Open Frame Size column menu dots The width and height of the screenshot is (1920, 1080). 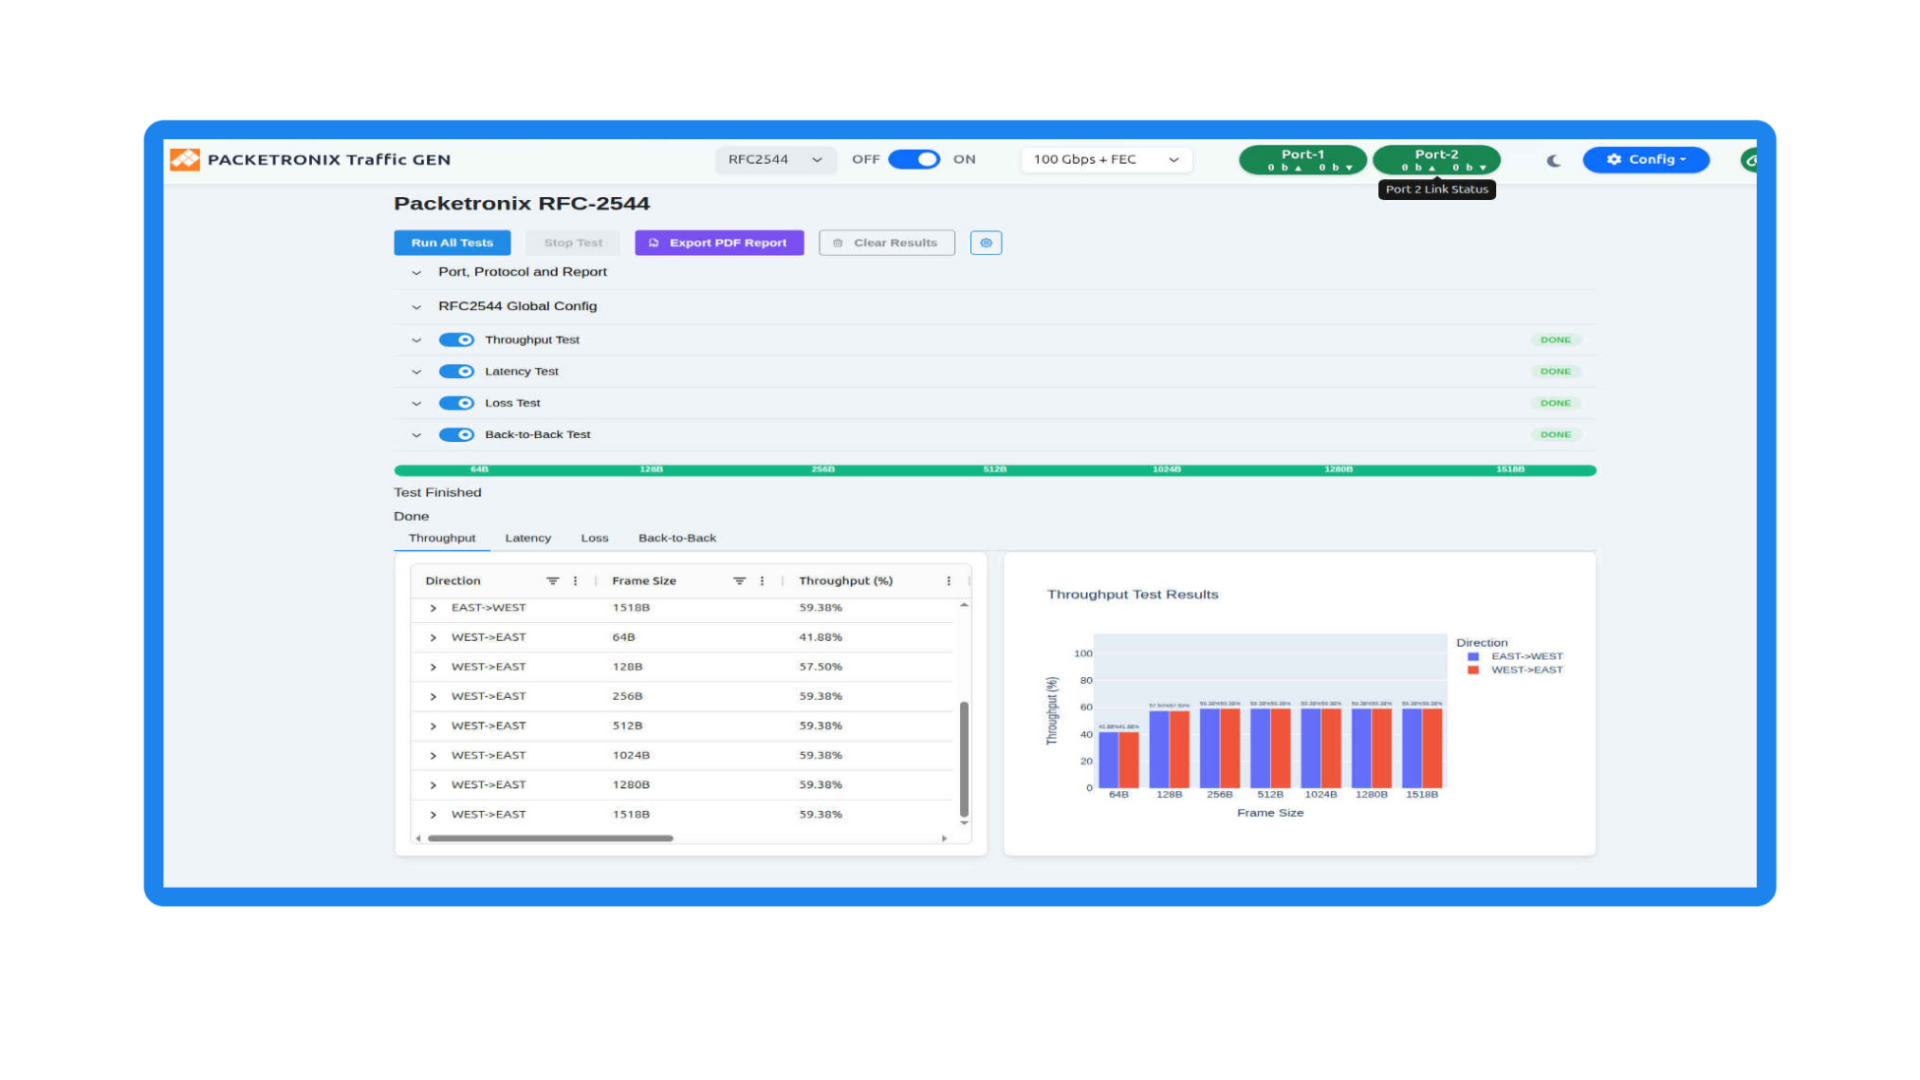[762, 581]
